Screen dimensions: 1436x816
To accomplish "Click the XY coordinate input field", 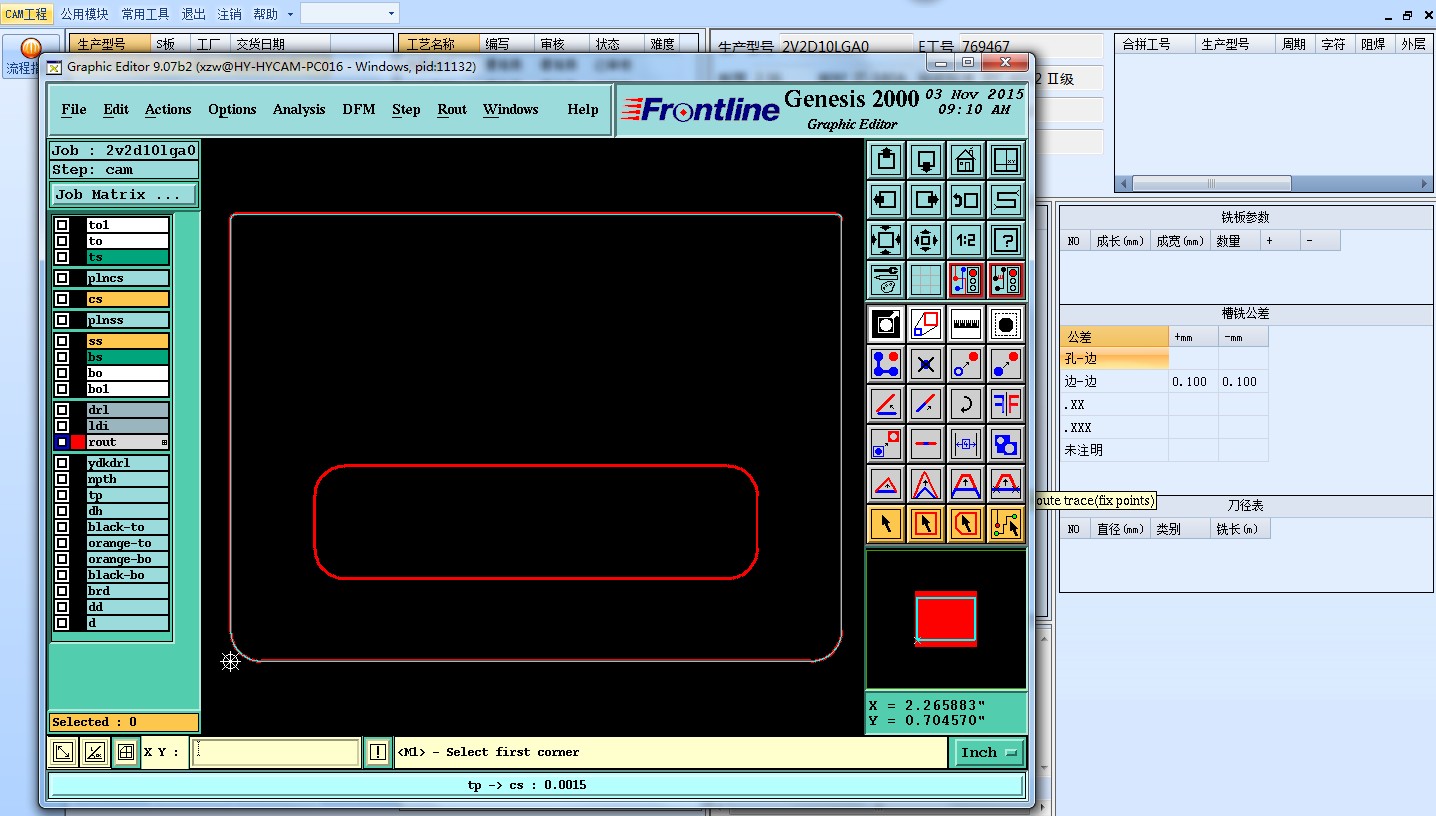I will pos(275,752).
